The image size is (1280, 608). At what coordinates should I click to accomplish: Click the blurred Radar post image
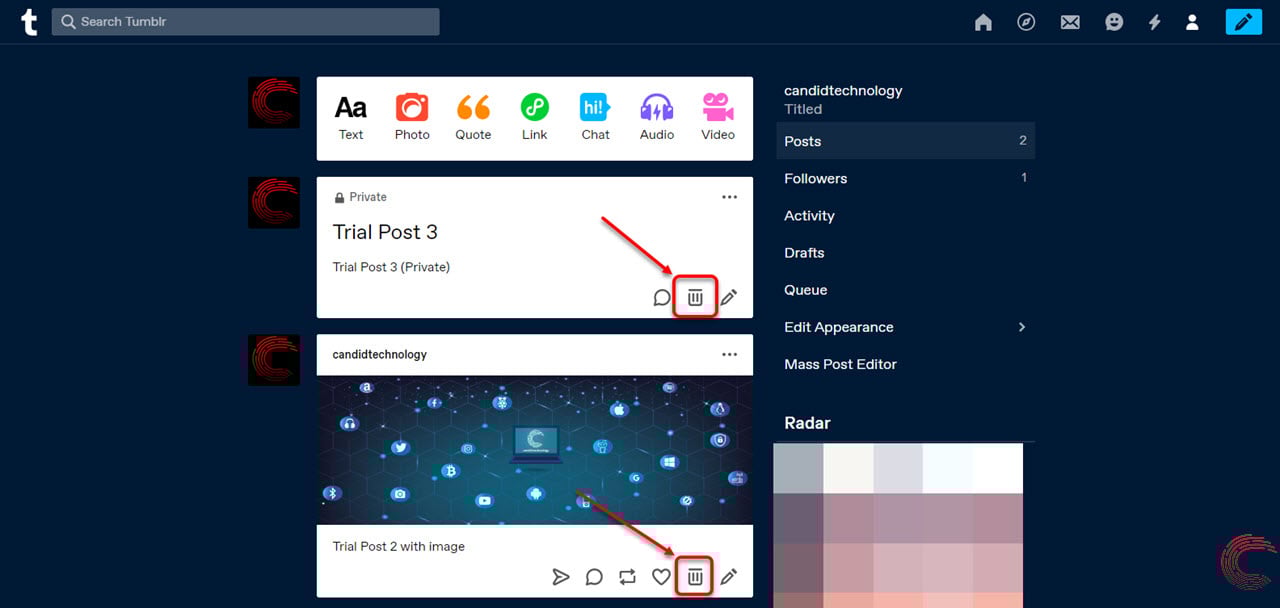pyautogui.click(x=898, y=525)
